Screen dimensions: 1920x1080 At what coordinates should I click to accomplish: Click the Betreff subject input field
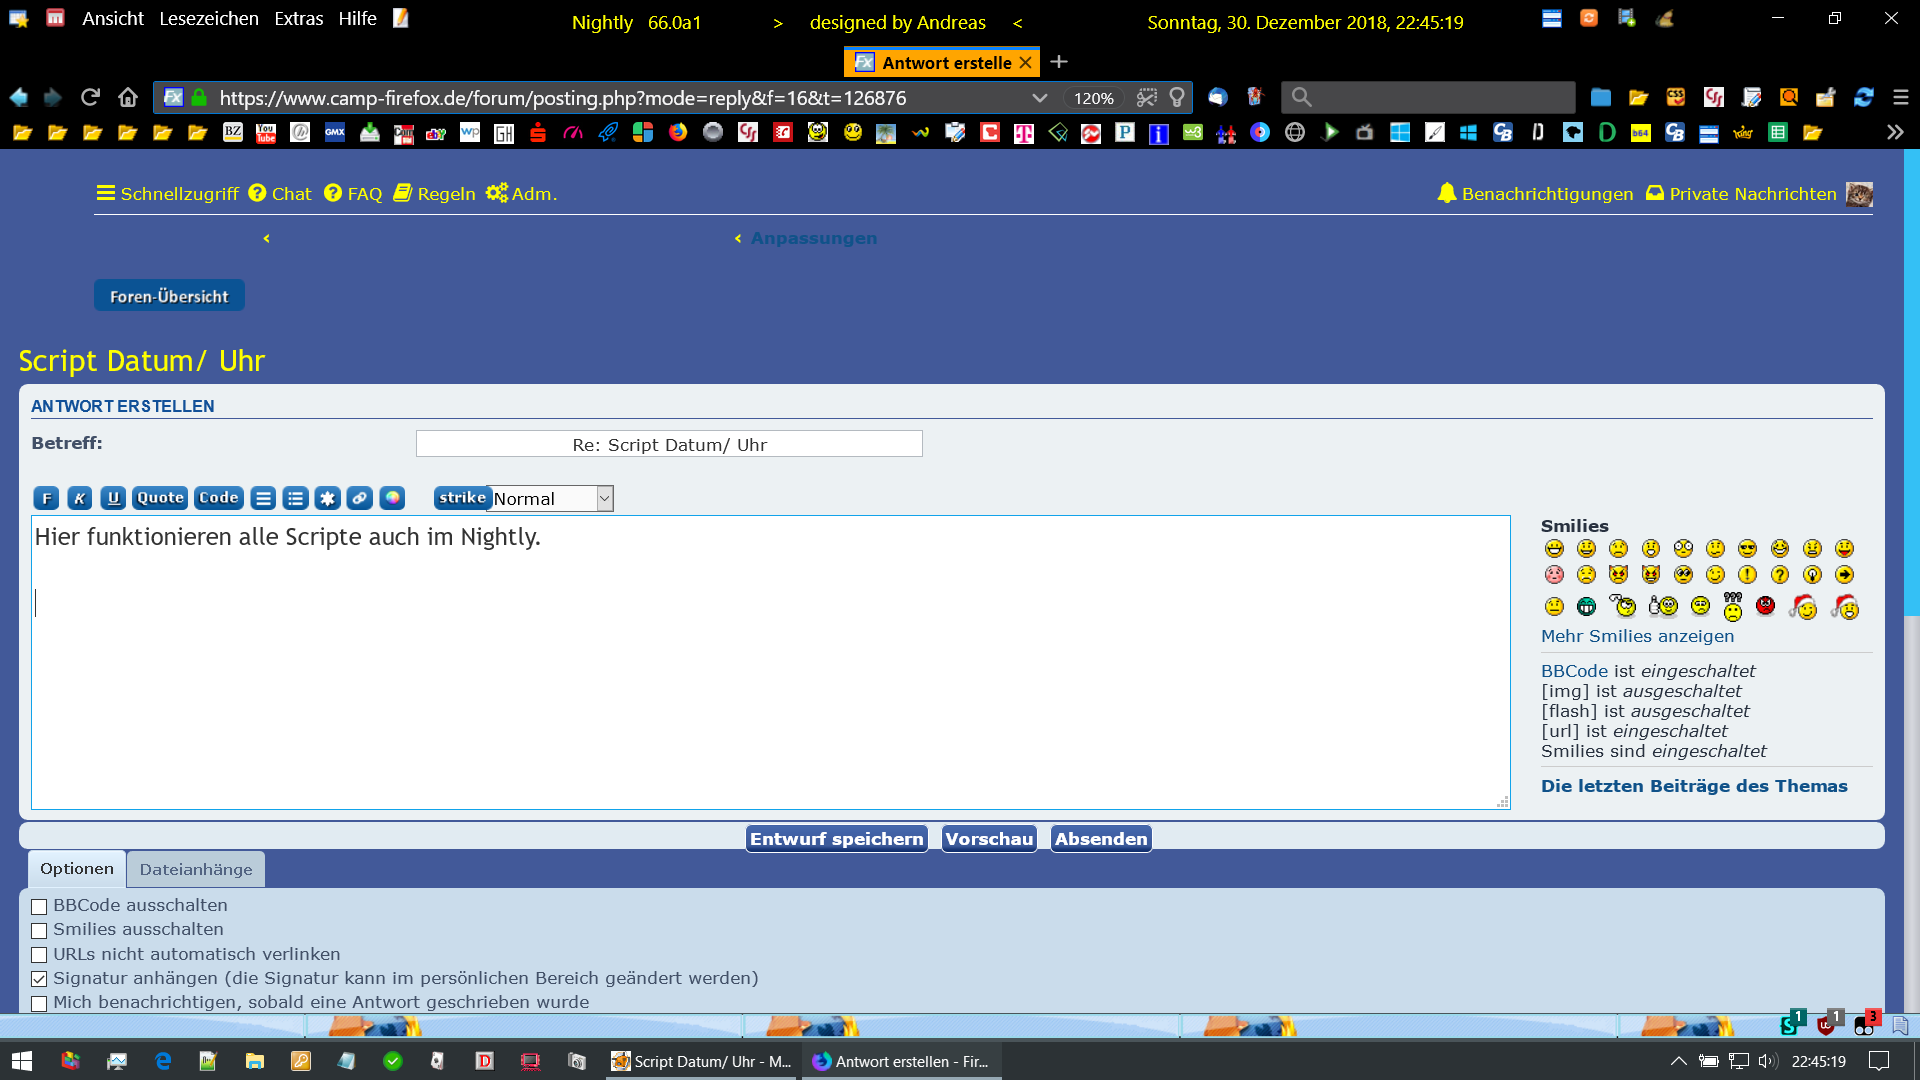pyautogui.click(x=669, y=445)
